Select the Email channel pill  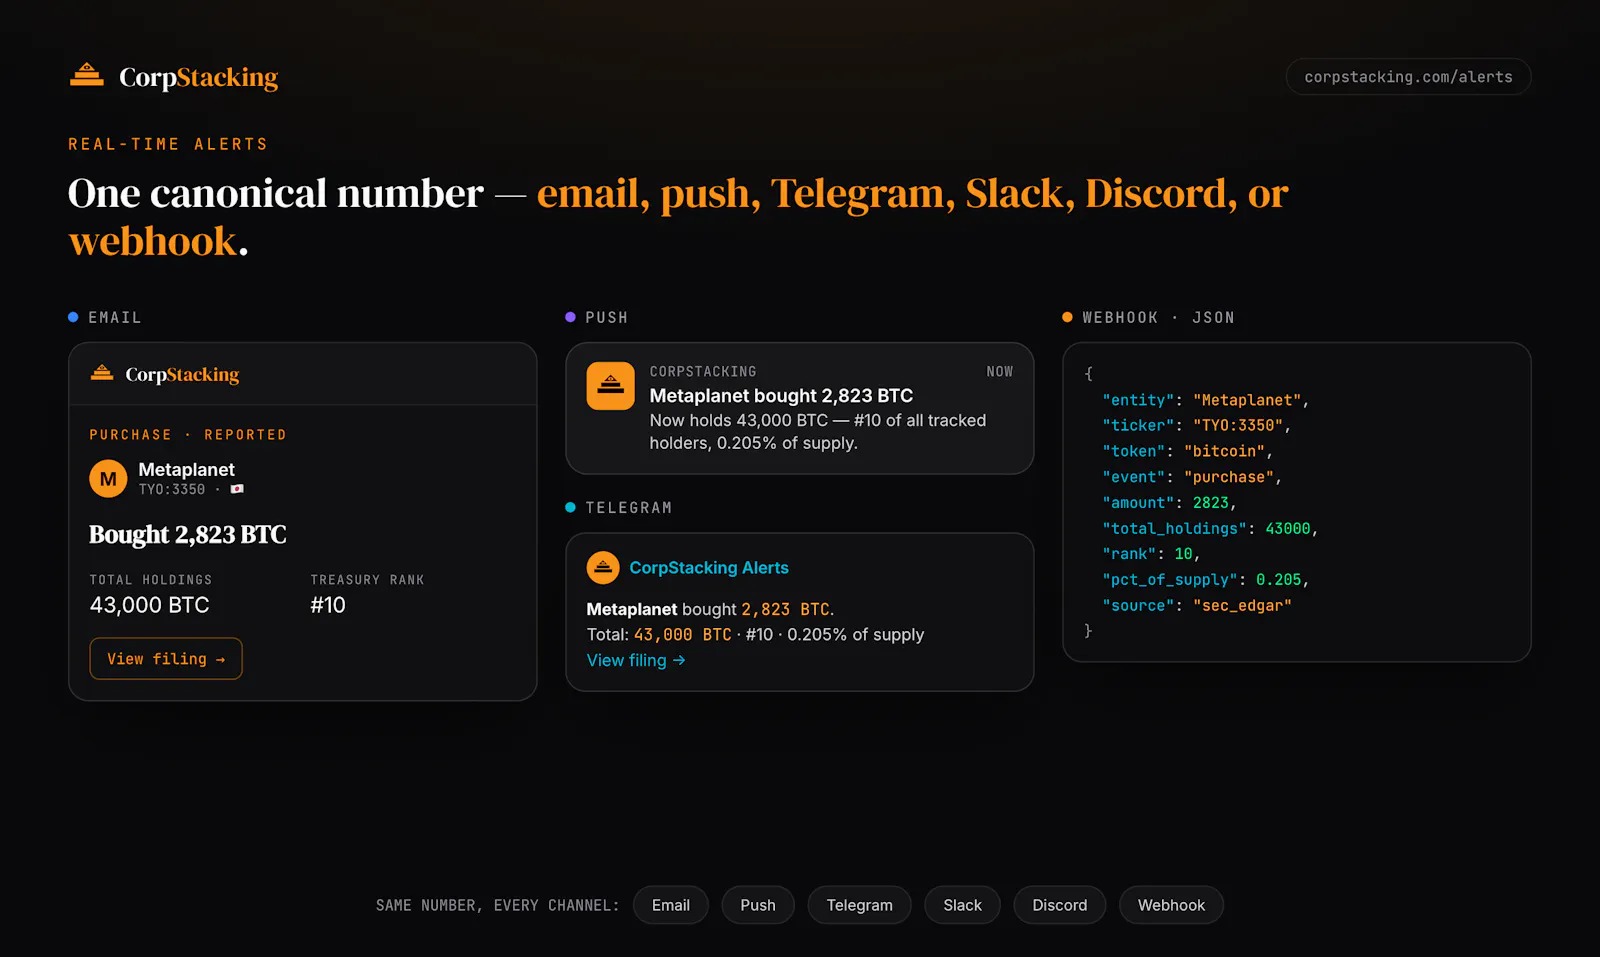[x=671, y=905]
